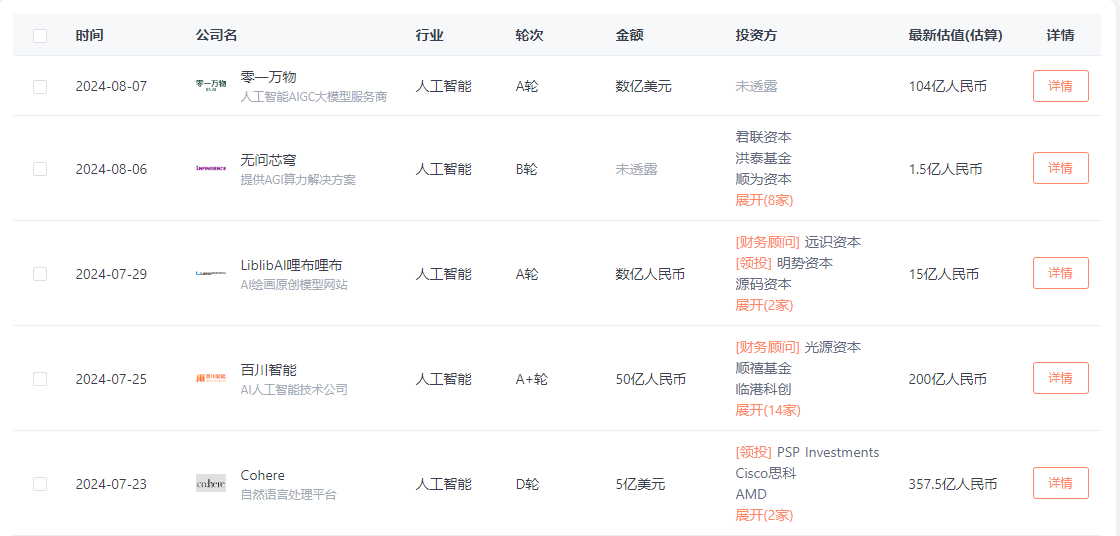Click the 投资方 column header
Screen dimensions: 1120x536
[x=756, y=36]
